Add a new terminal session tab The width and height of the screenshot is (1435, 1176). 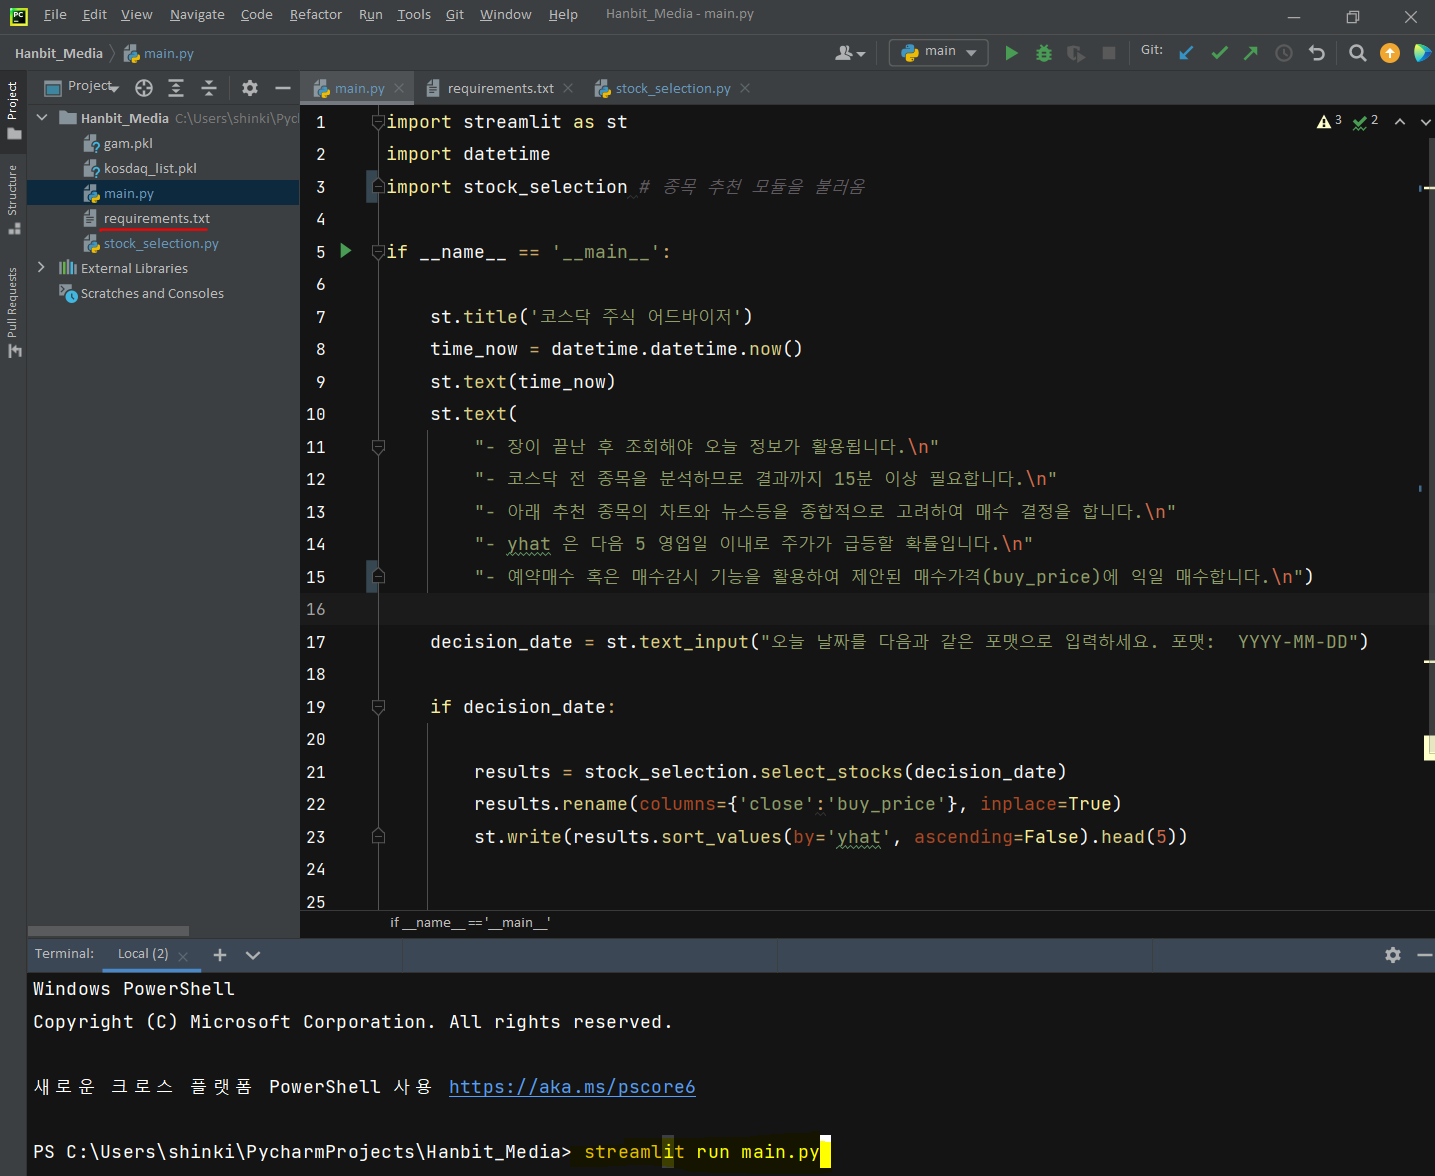pos(220,955)
